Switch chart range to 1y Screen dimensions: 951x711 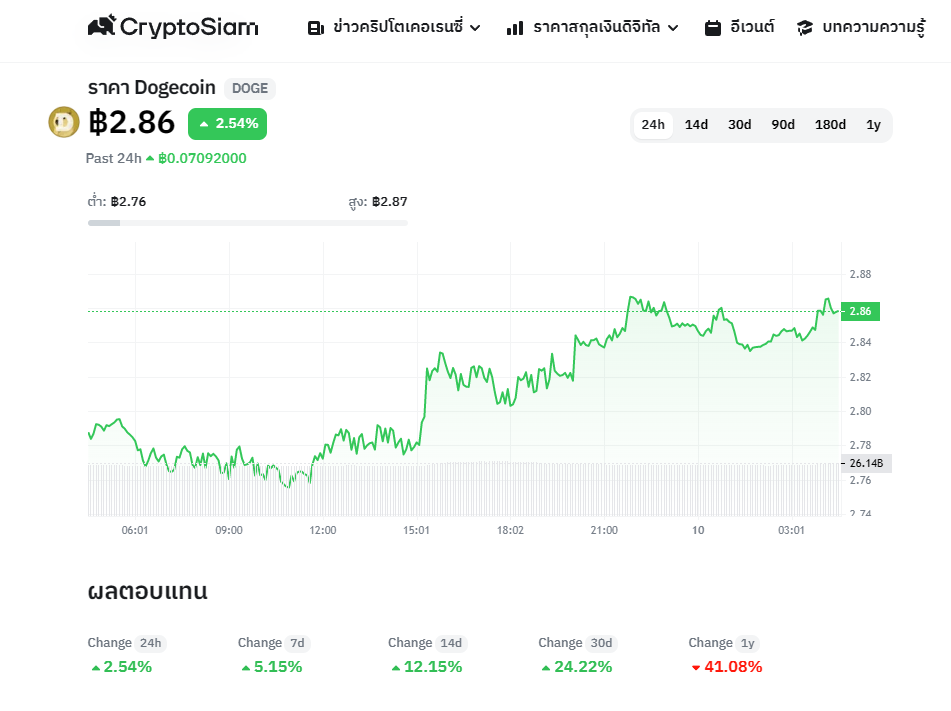[873, 125]
